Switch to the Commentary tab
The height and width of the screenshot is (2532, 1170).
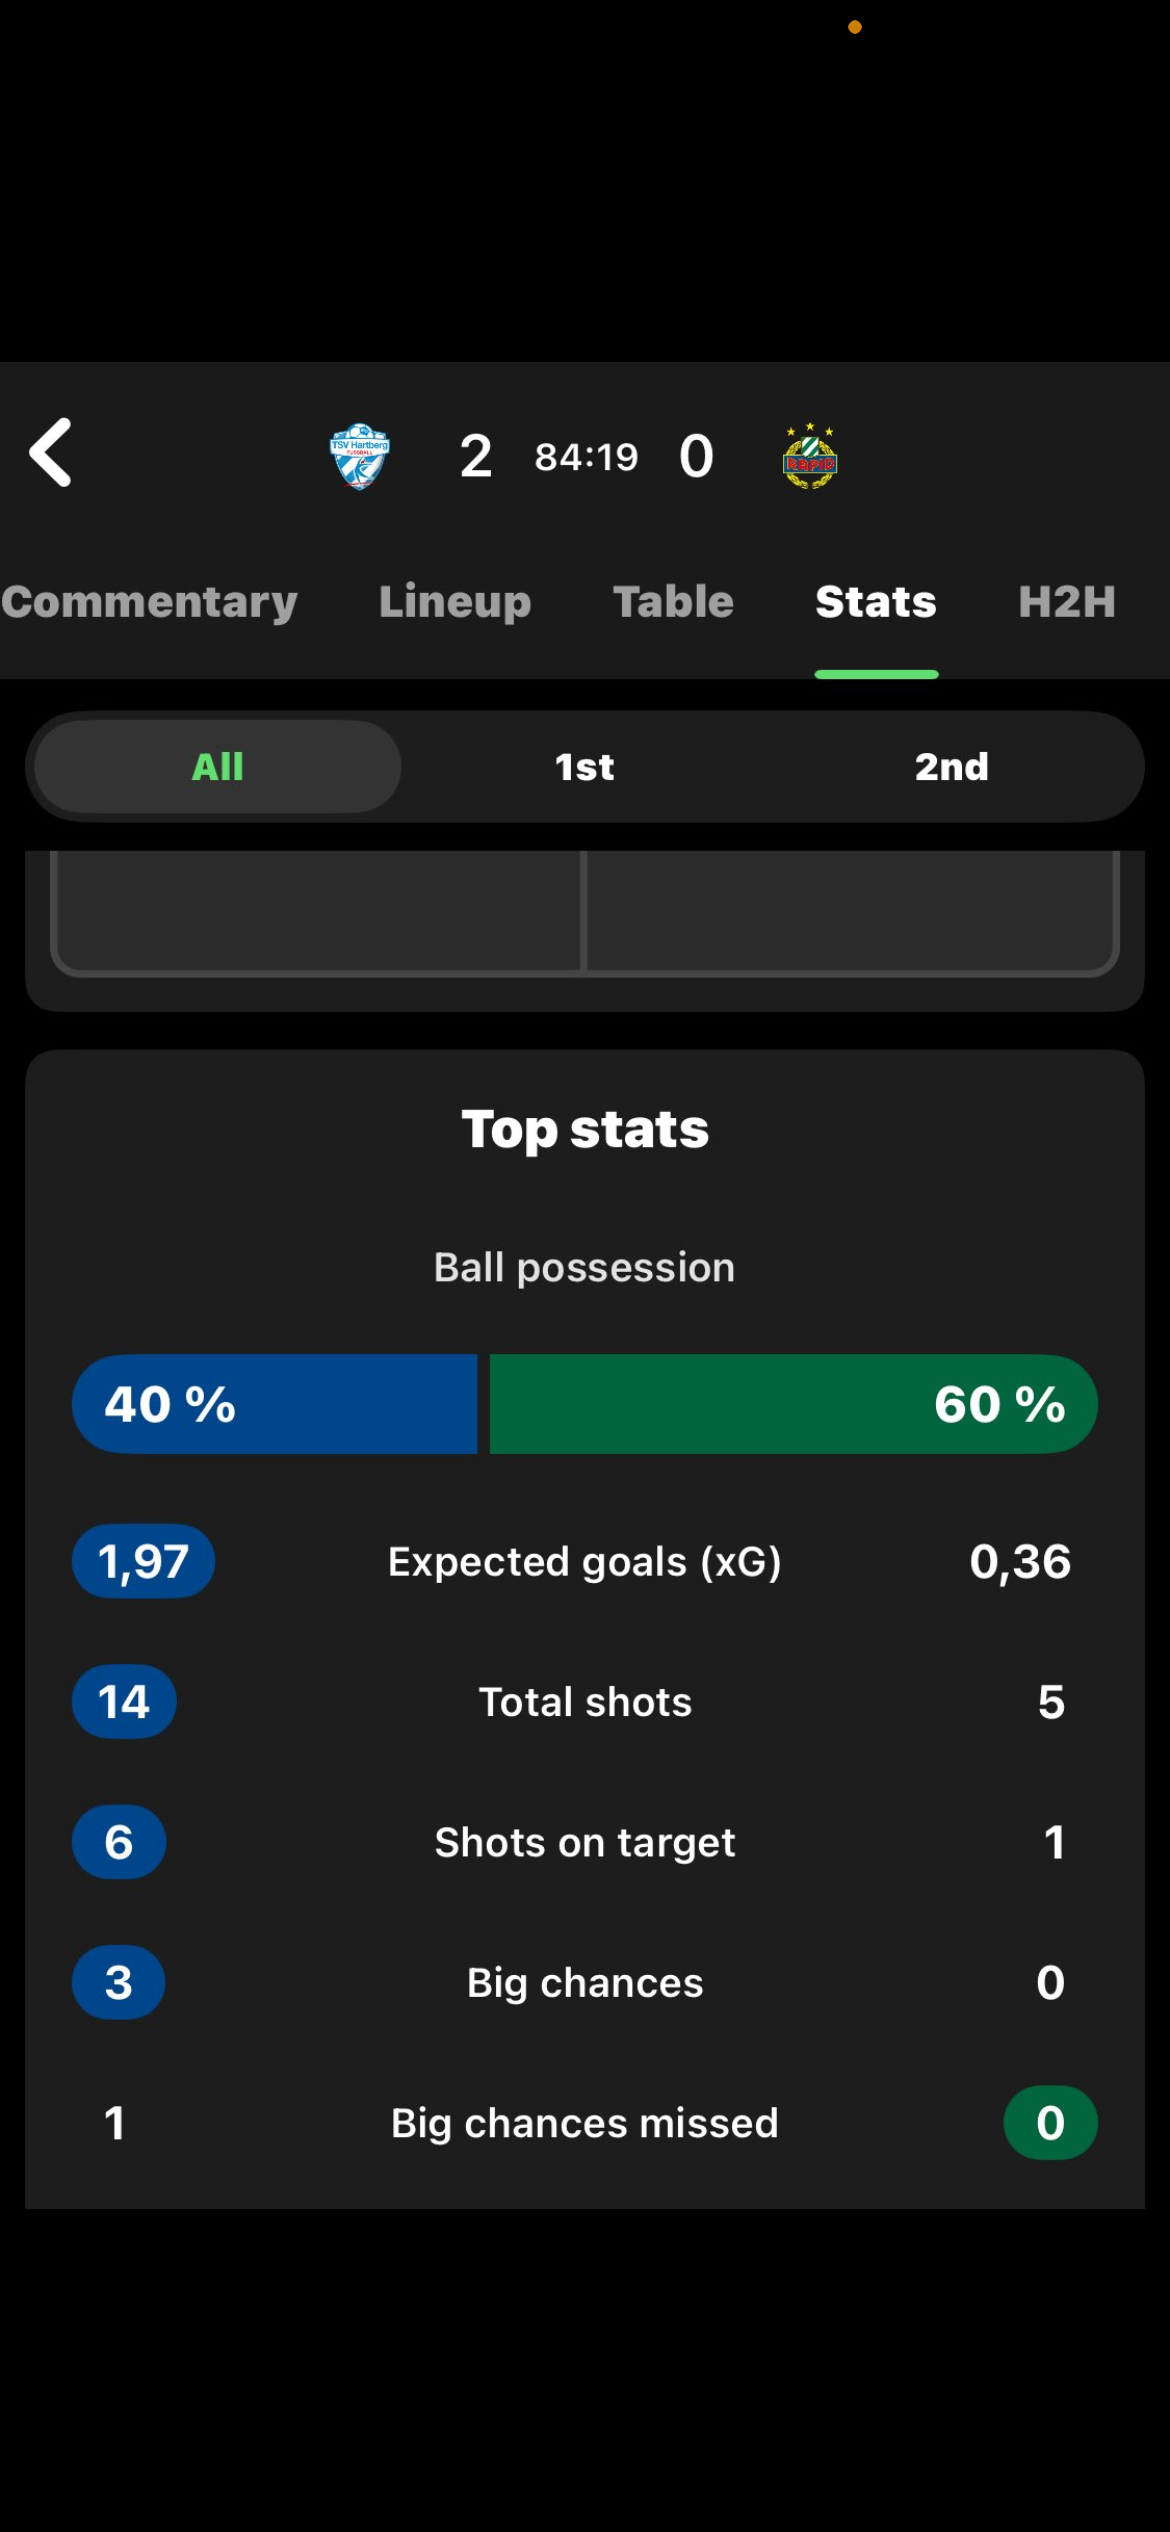point(149,602)
